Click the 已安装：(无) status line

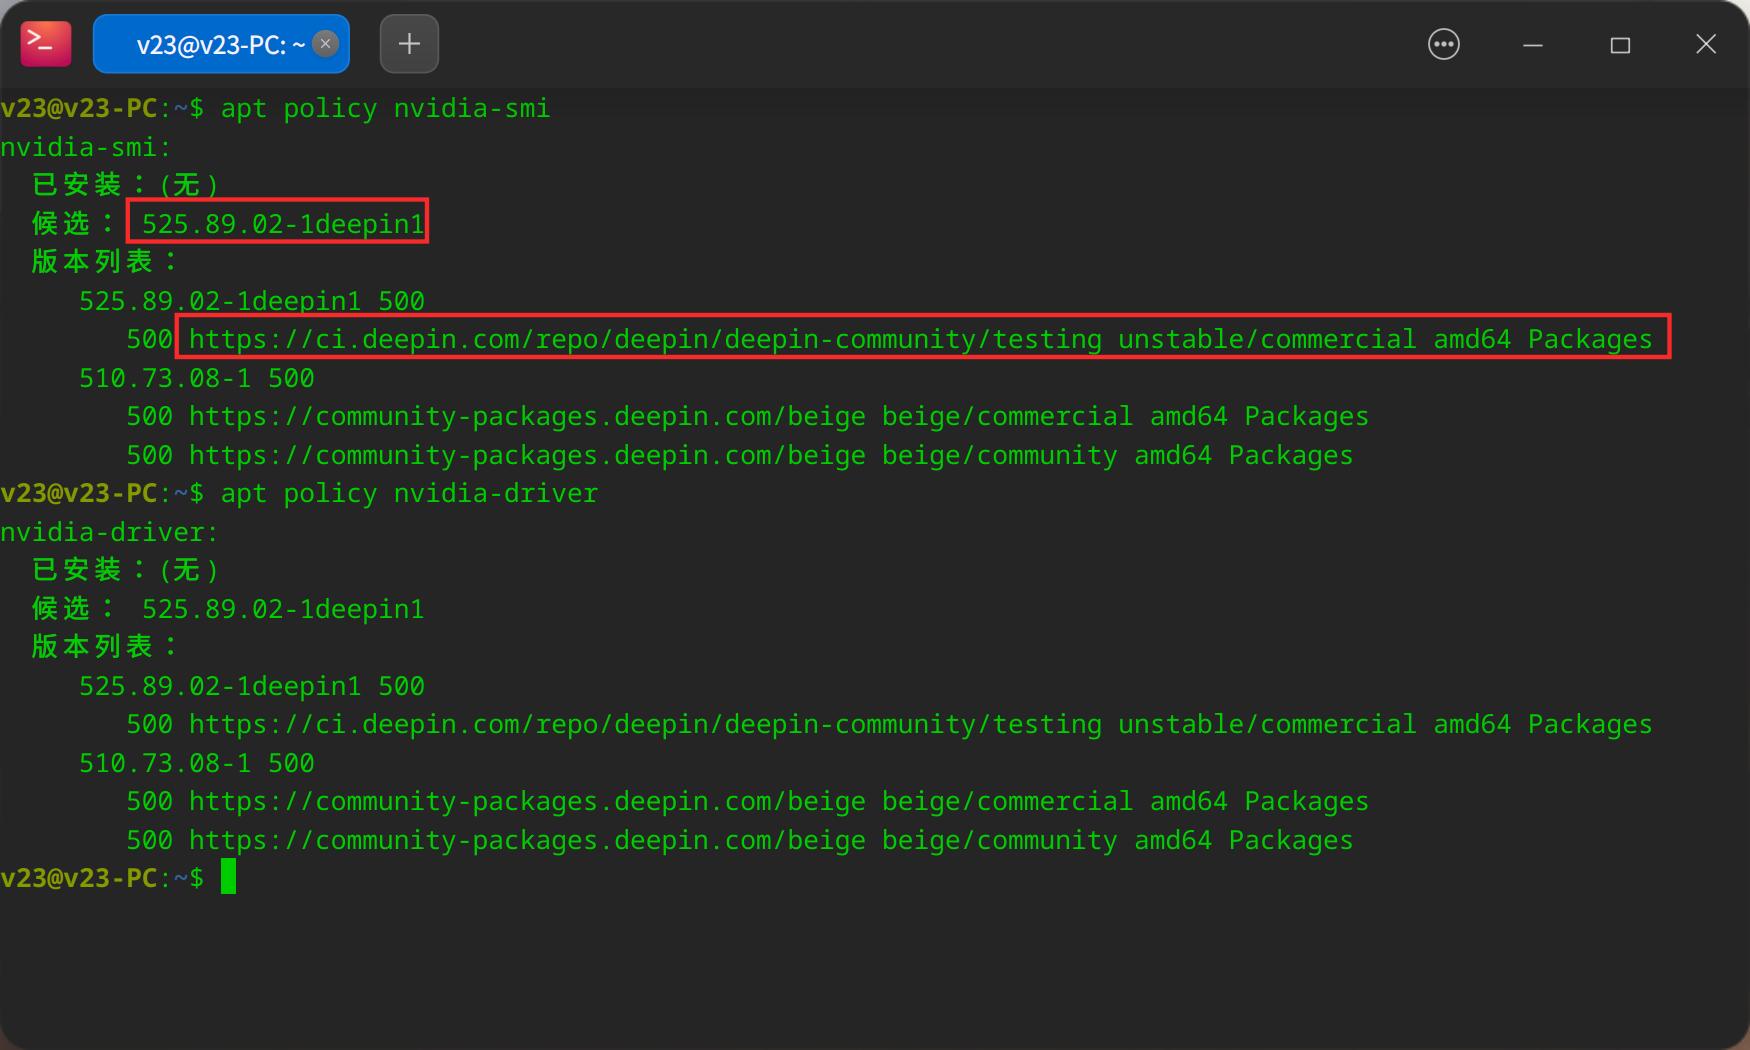tap(124, 184)
